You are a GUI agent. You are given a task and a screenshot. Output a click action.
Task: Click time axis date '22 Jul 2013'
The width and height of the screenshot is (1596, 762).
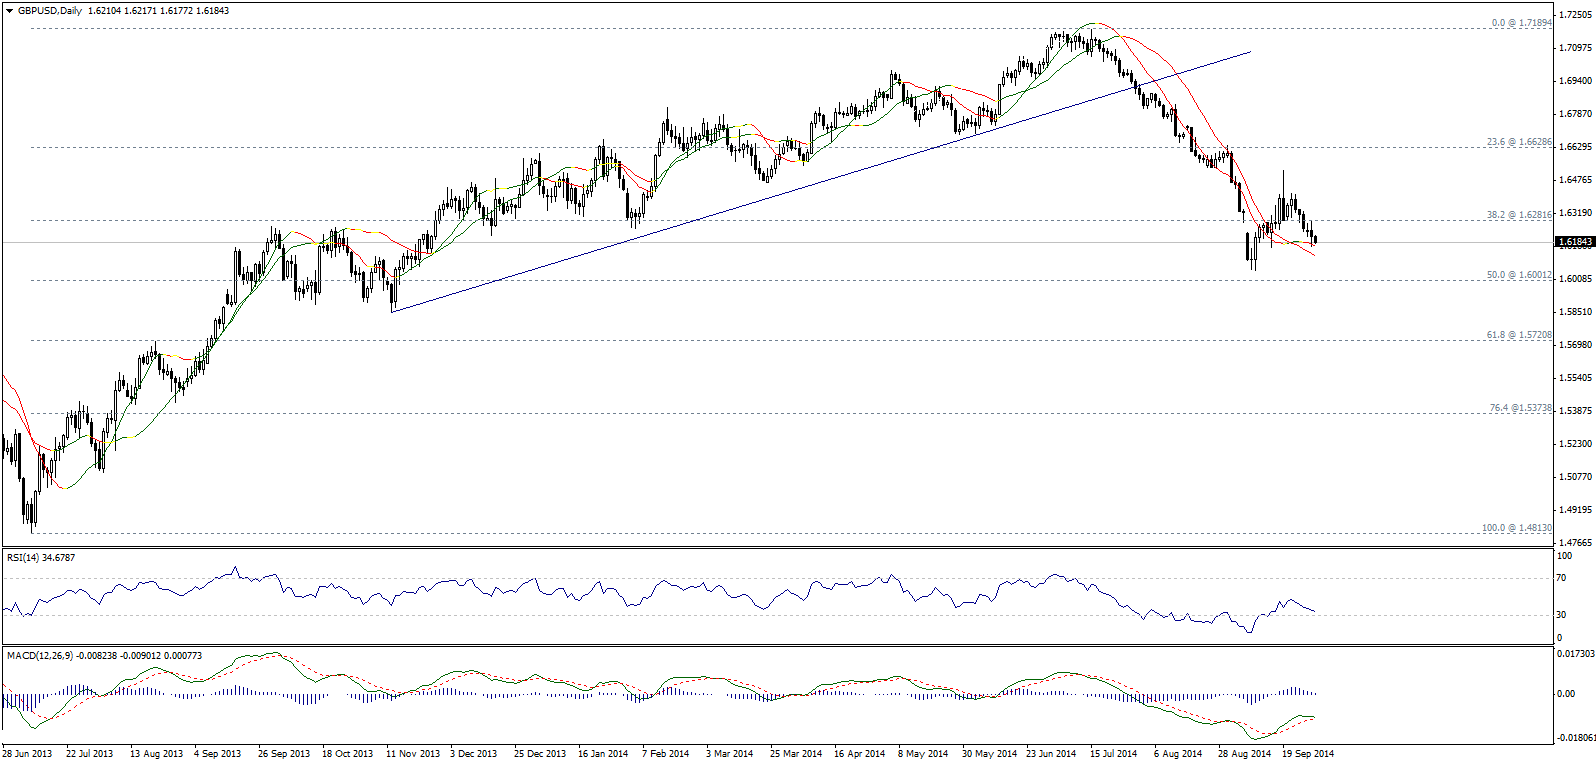tap(90, 754)
